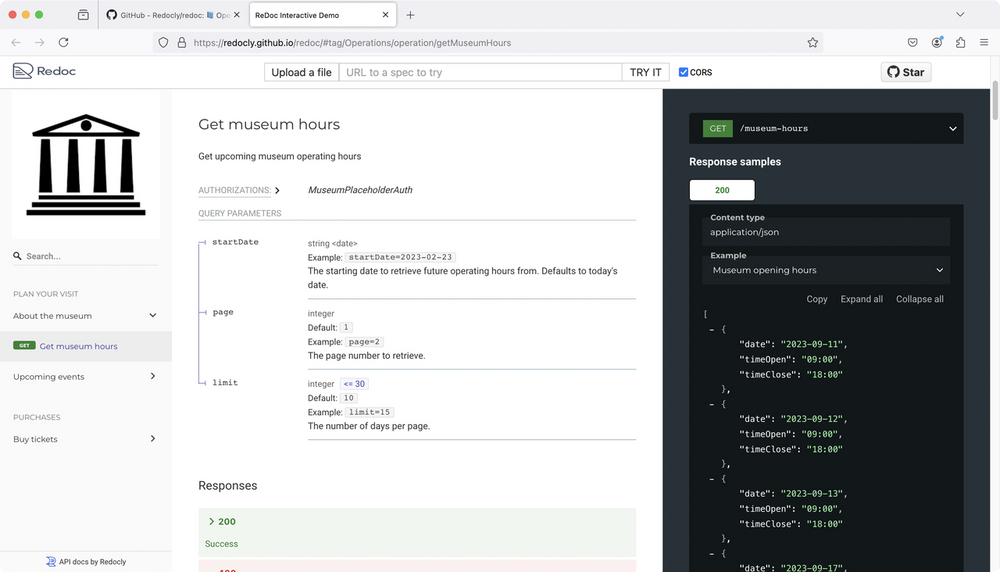This screenshot has height=572, width=1000.
Task: Click the TRY IT button
Action: click(645, 72)
